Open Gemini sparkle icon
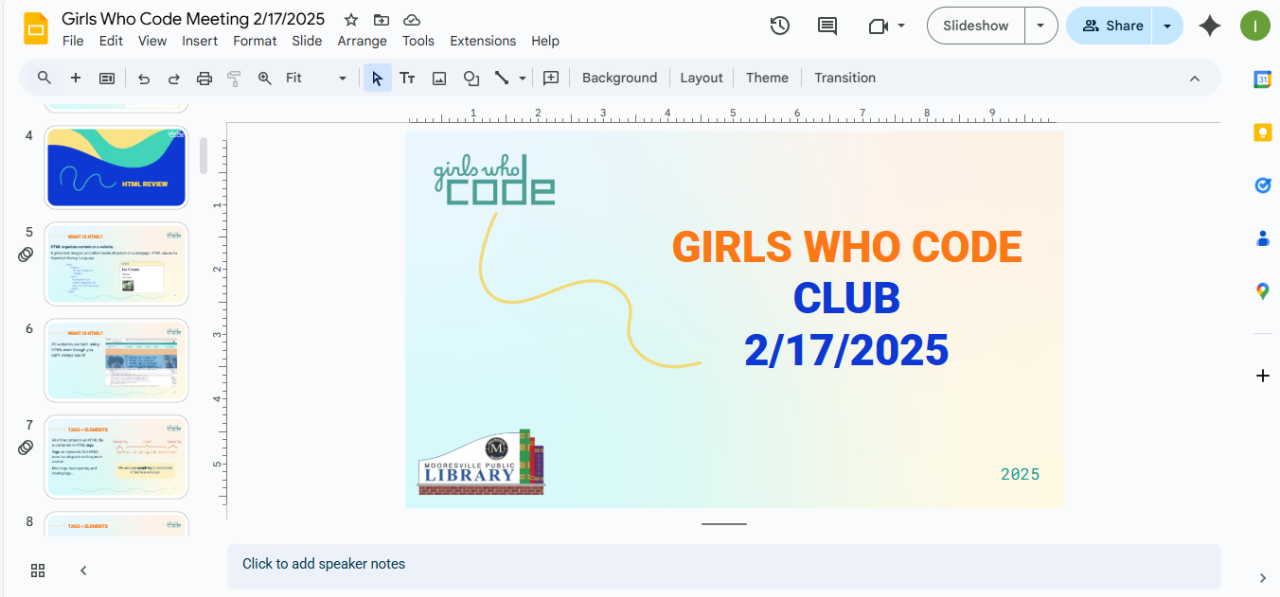1280x597 pixels. pyautogui.click(x=1210, y=26)
